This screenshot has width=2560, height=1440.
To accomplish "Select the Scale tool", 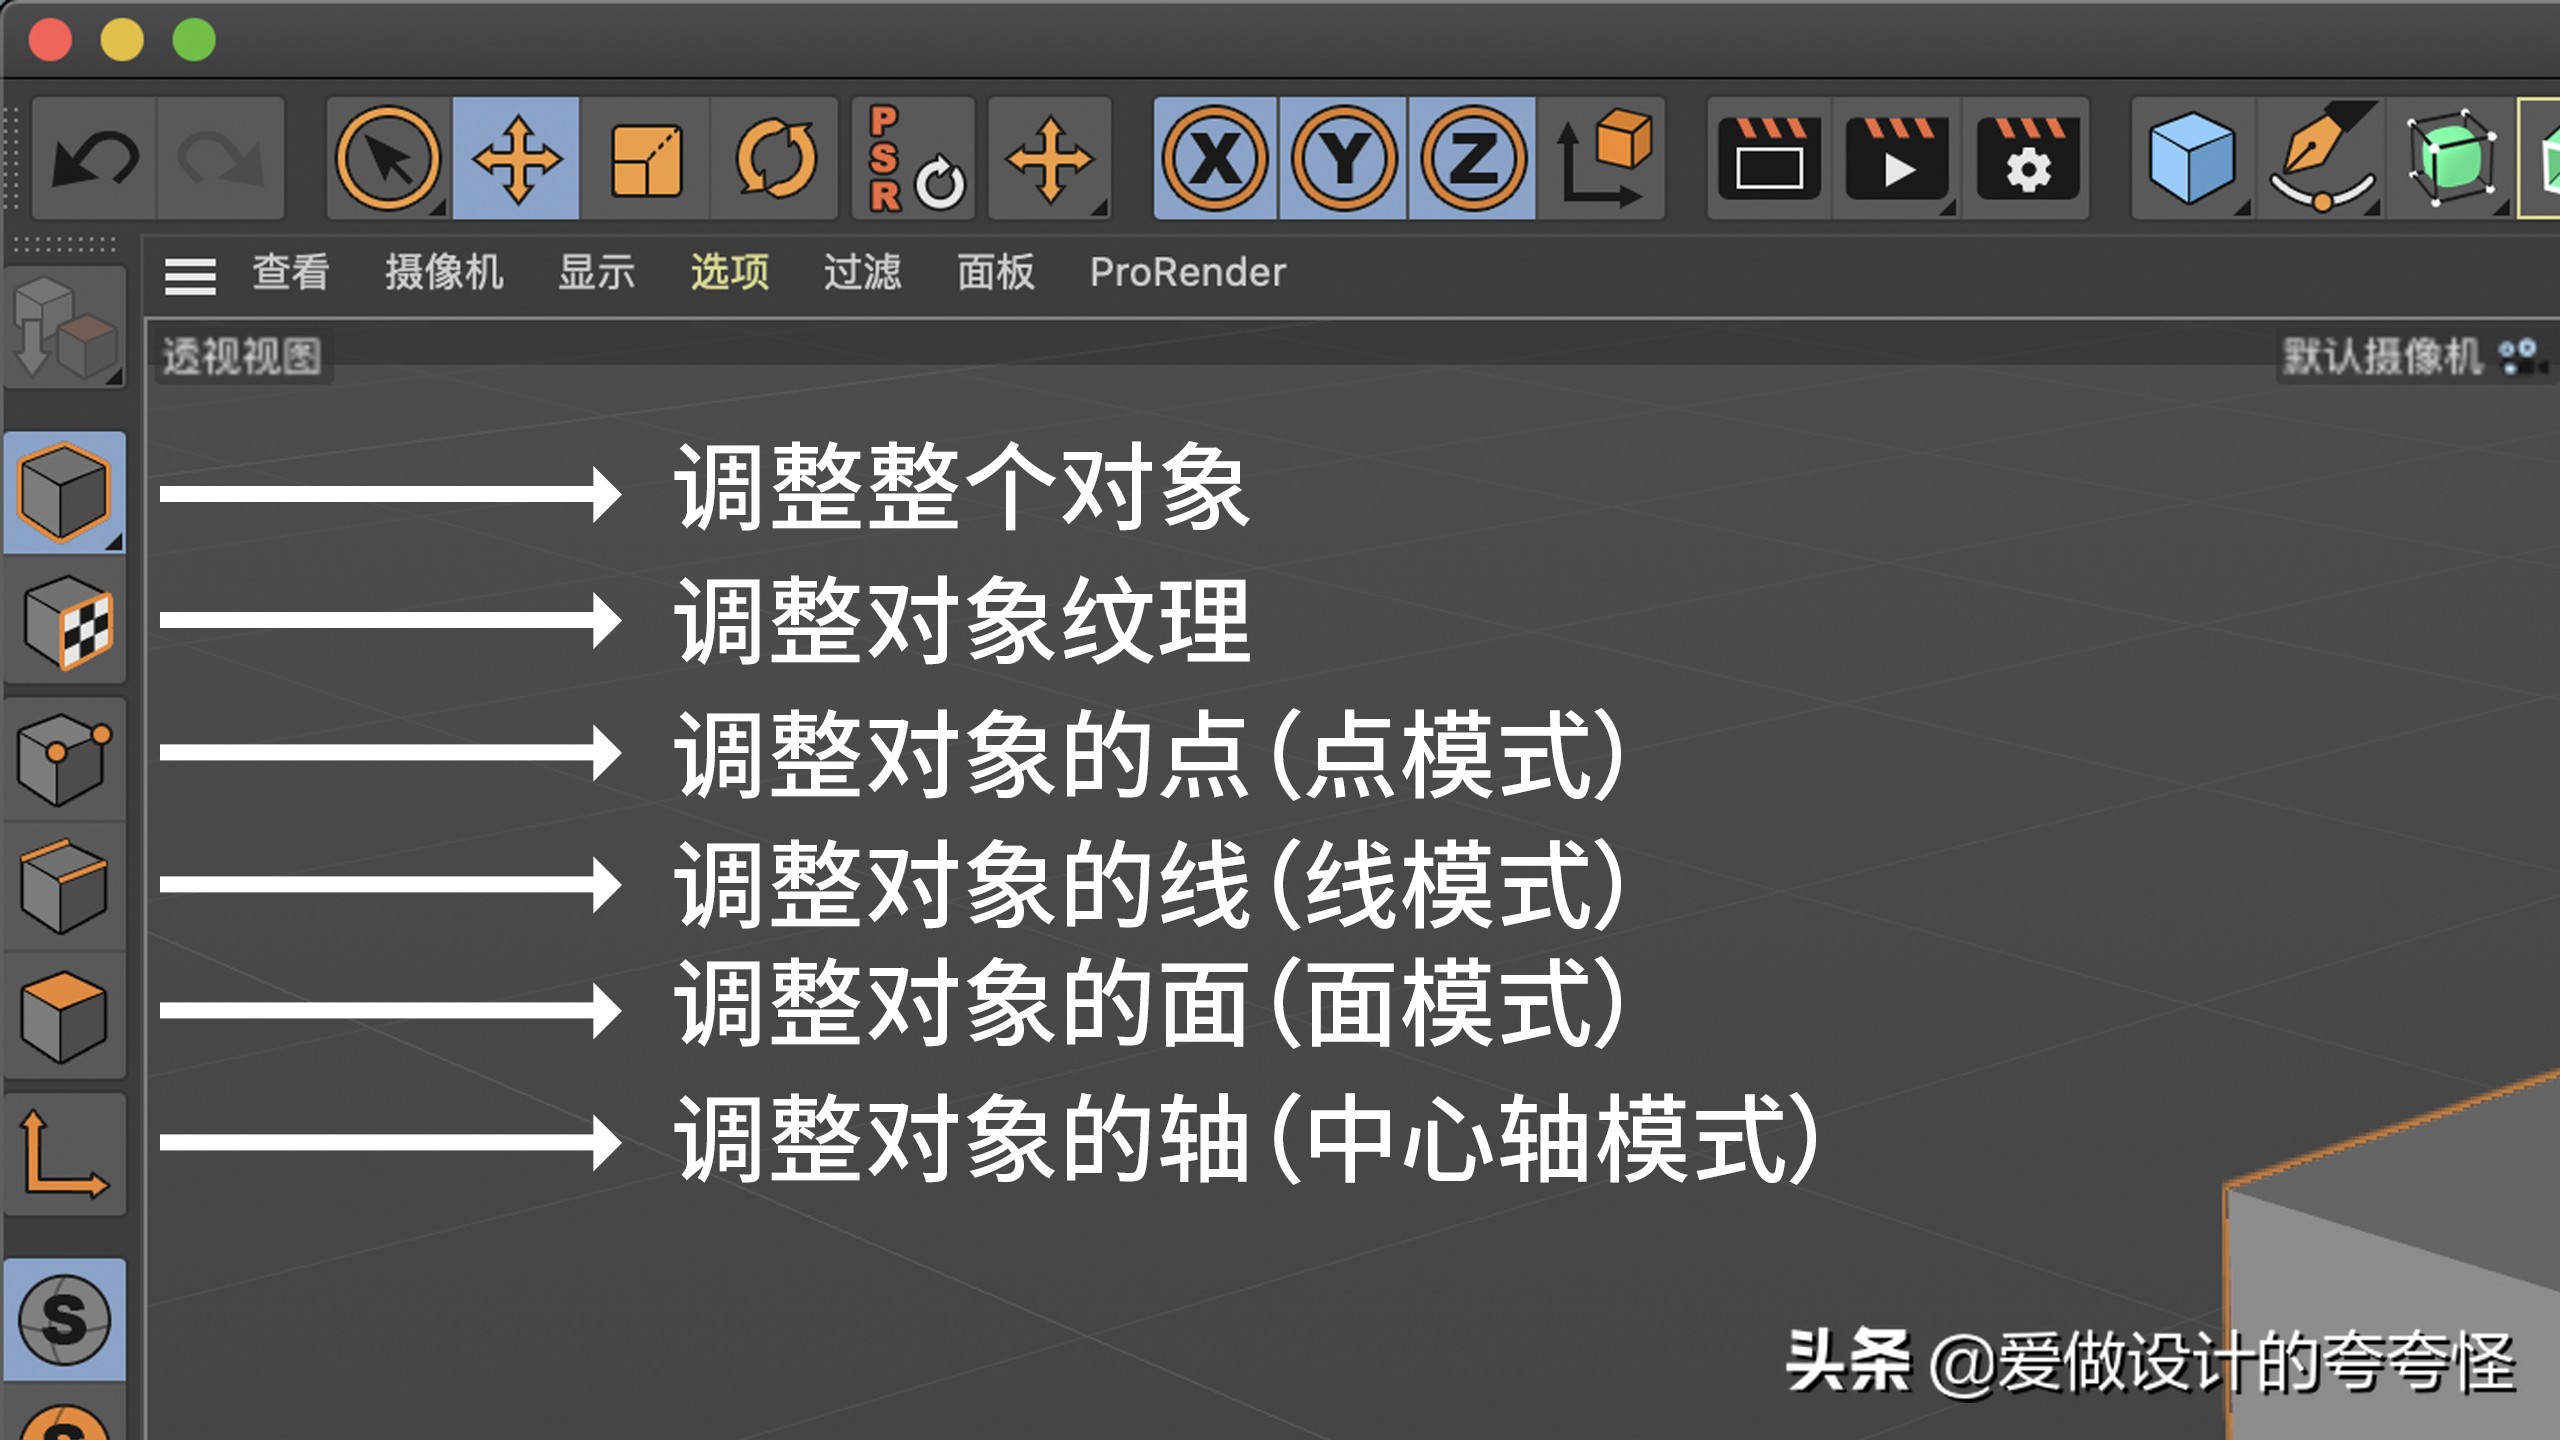I will (645, 160).
